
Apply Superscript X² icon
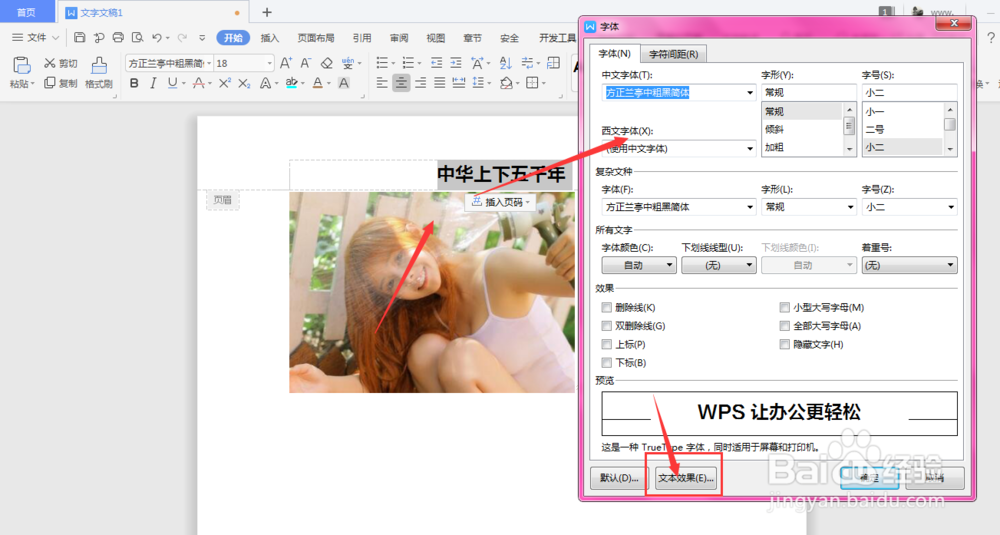pyautogui.click(x=224, y=83)
